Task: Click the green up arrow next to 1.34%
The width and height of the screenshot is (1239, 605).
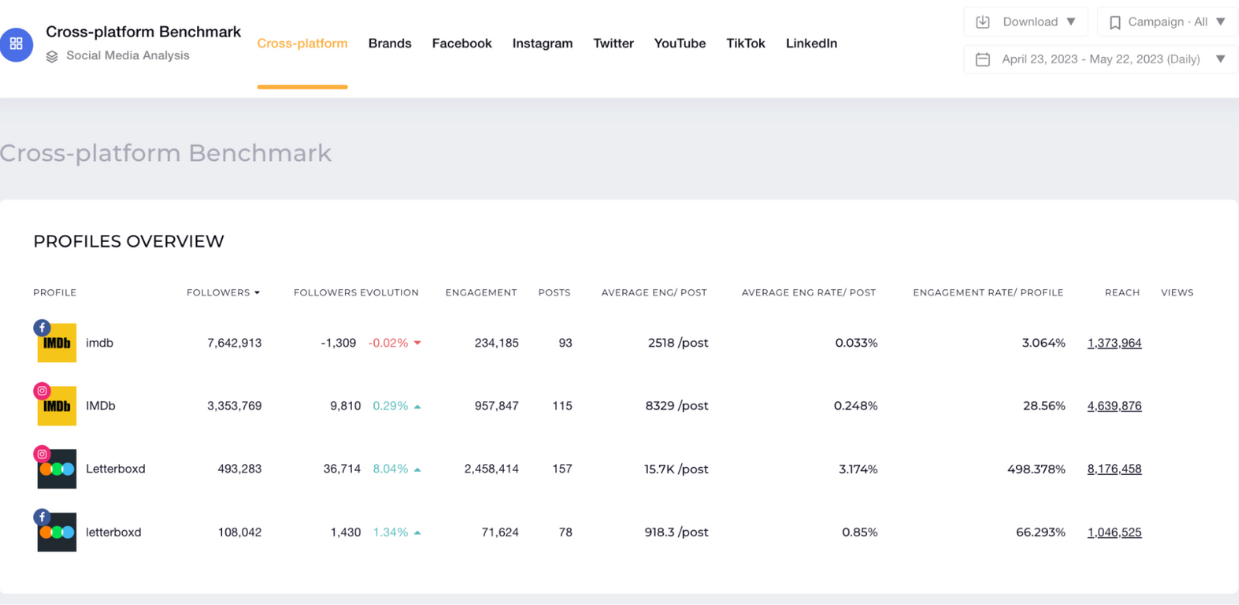Action: click(417, 533)
